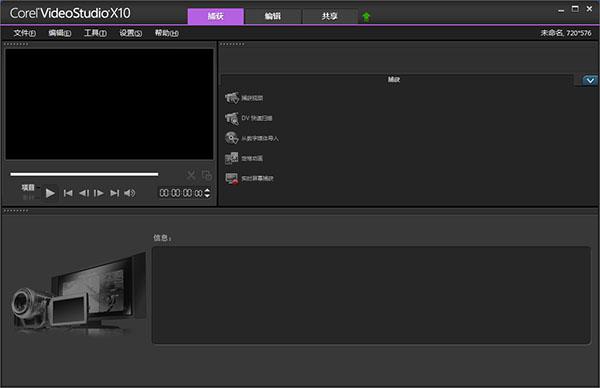Jump to end with End button
This screenshot has width=600, height=388.
[114, 193]
